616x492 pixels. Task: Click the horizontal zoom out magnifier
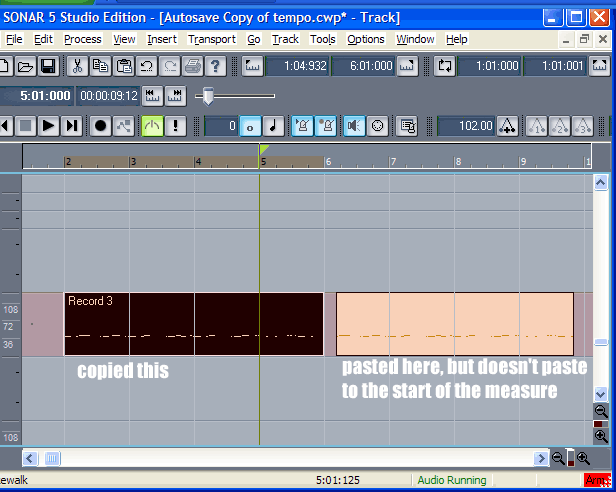[557, 458]
